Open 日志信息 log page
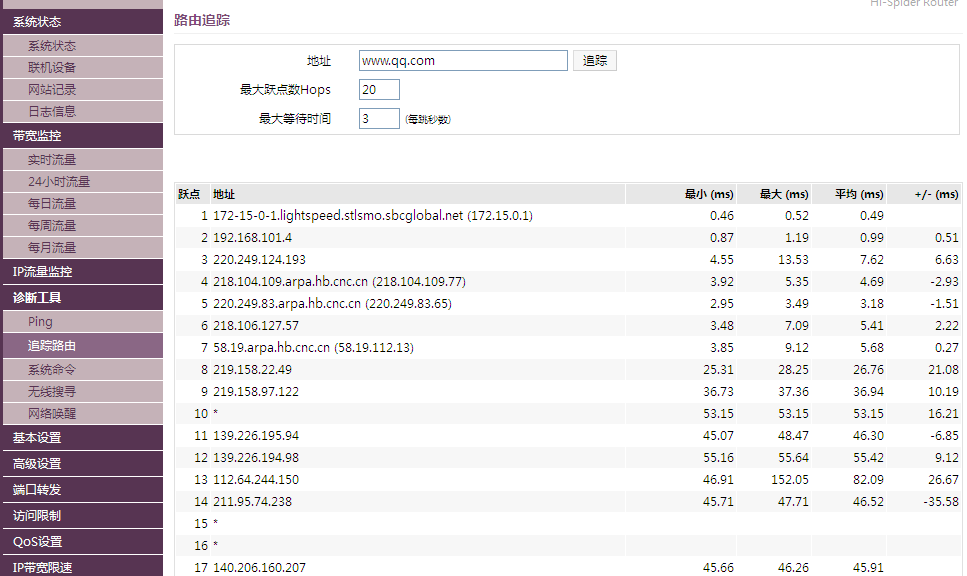 pos(52,112)
